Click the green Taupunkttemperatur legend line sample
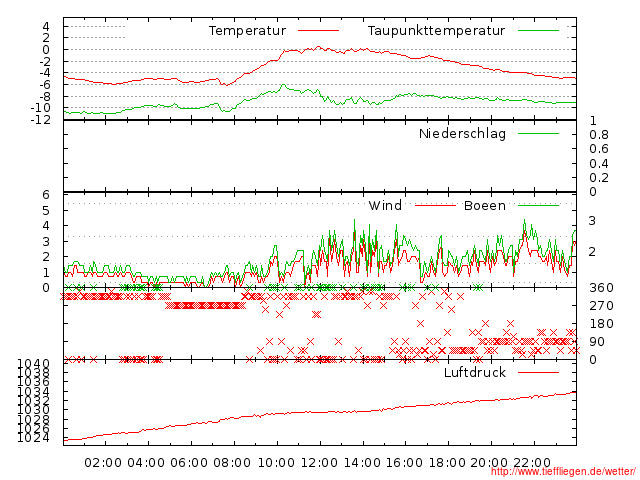640x480 pixels. click(x=538, y=31)
